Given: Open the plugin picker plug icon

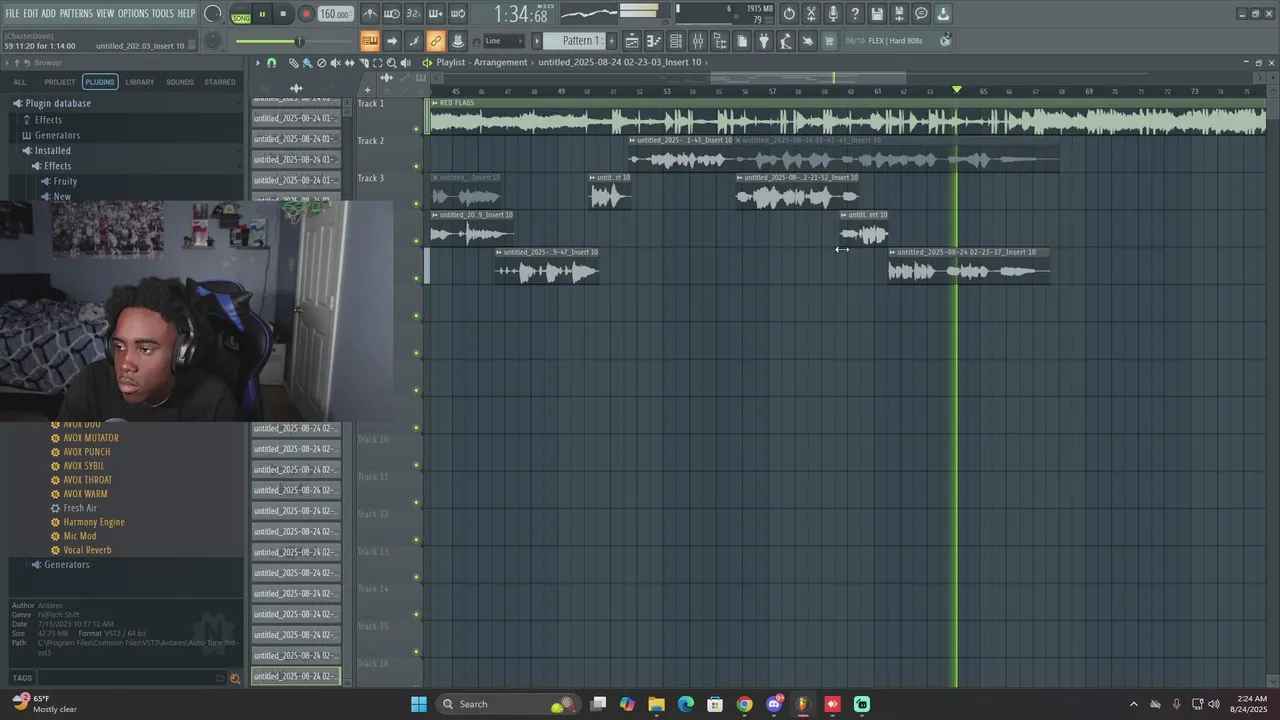Looking at the screenshot, I should (x=764, y=41).
